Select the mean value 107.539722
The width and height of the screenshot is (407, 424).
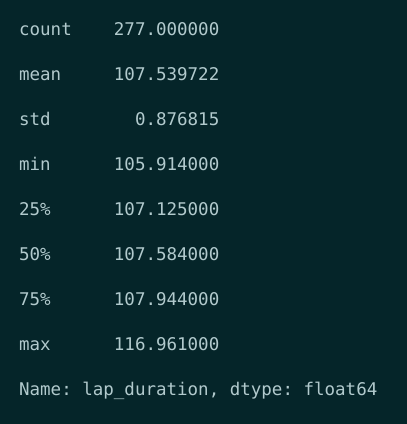[166, 74]
